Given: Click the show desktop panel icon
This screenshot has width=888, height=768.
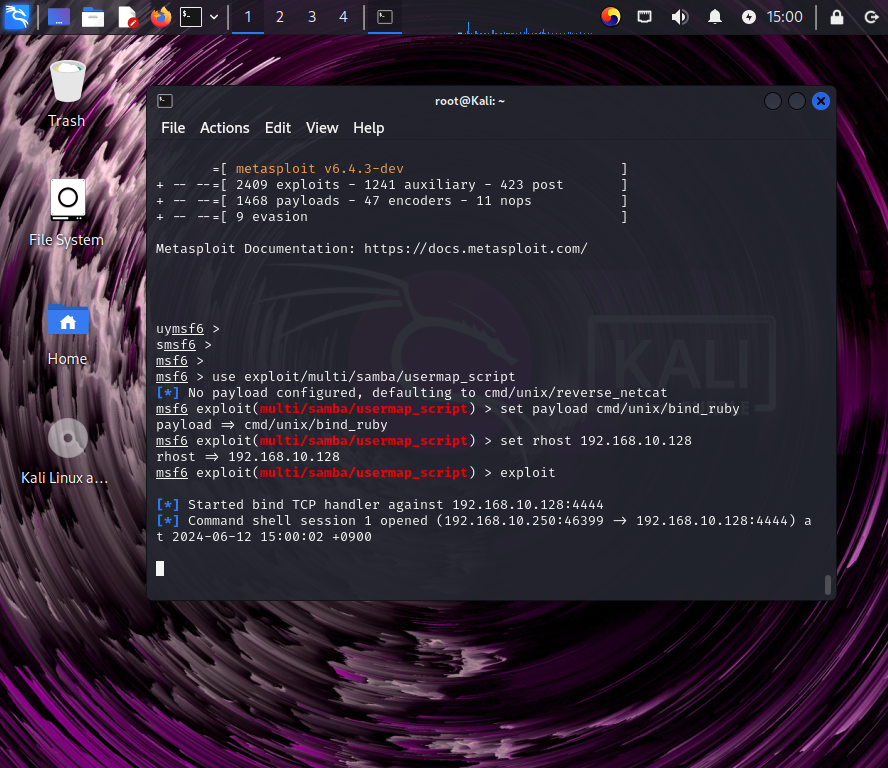Looking at the screenshot, I should coord(59,17).
